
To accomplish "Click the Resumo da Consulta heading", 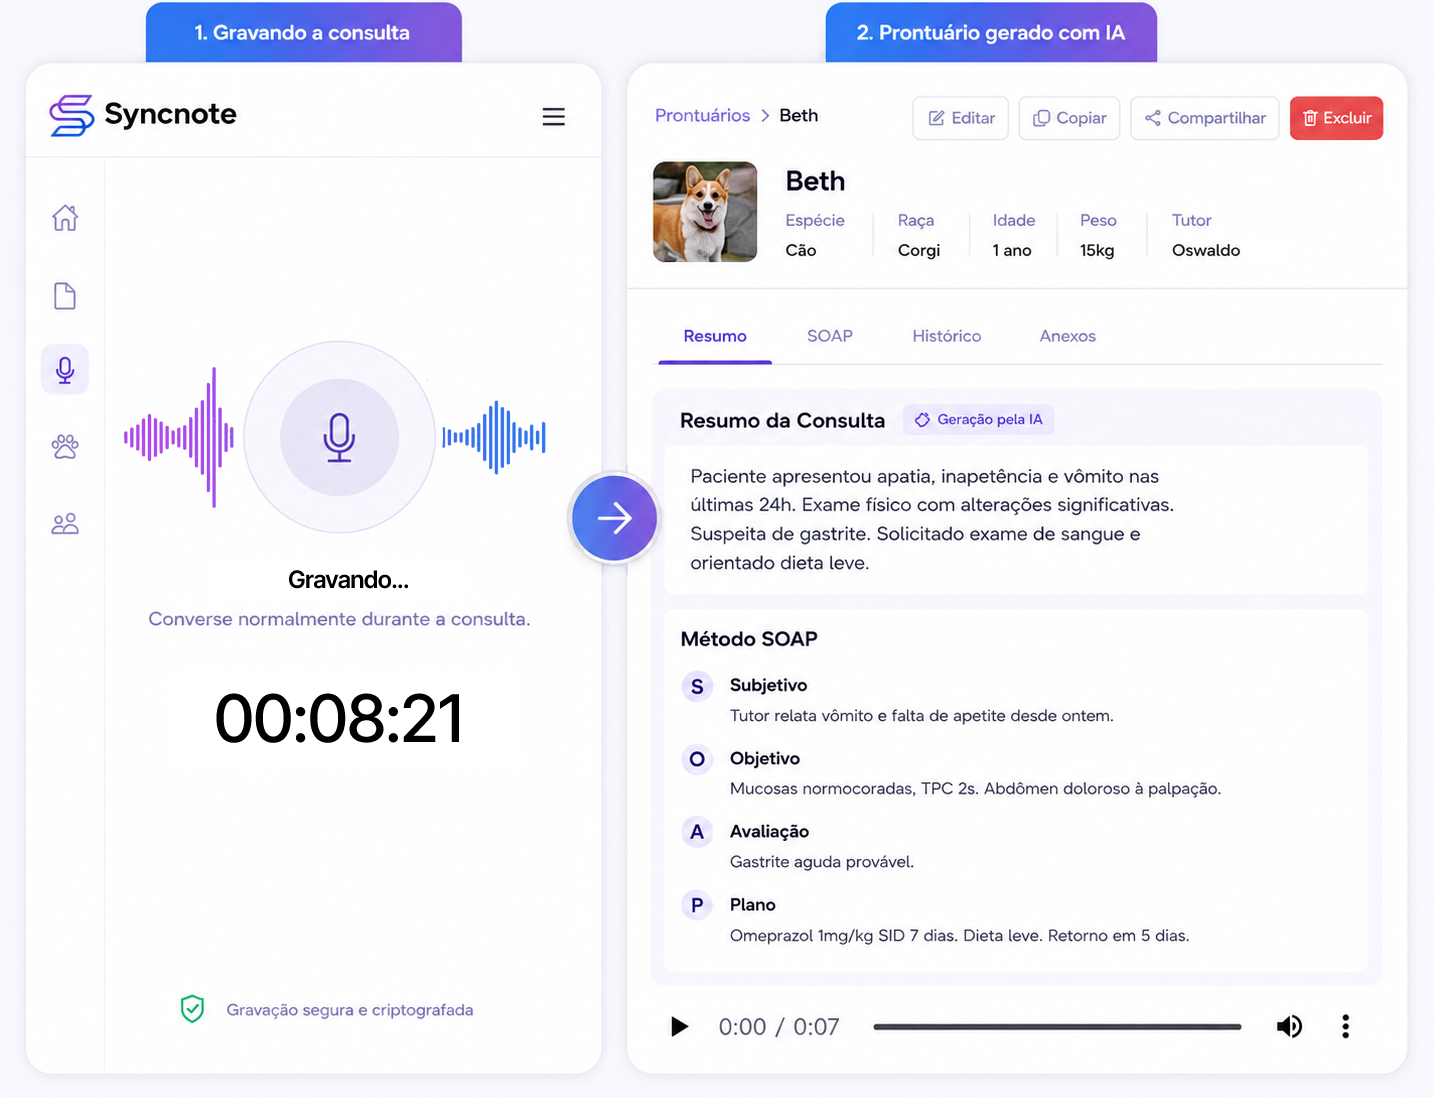I will pos(783,421).
